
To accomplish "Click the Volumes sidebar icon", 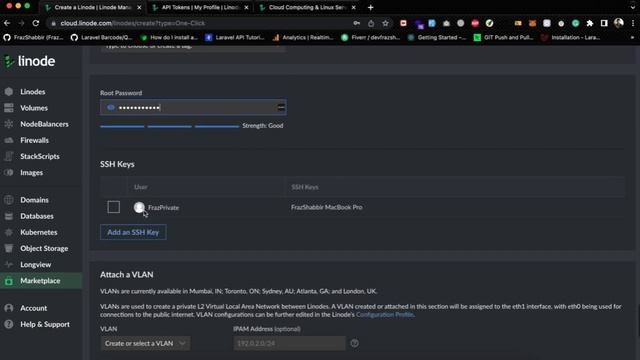I will 9,108.
